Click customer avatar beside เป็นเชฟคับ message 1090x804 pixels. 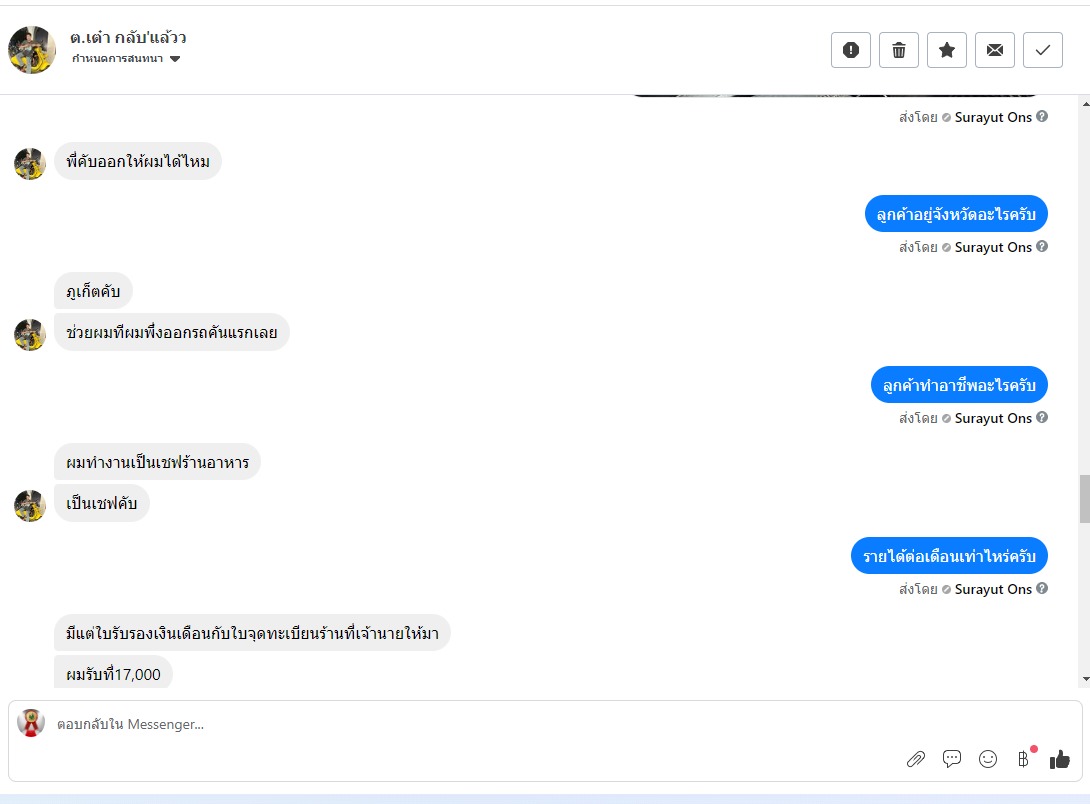[x=30, y=505]
